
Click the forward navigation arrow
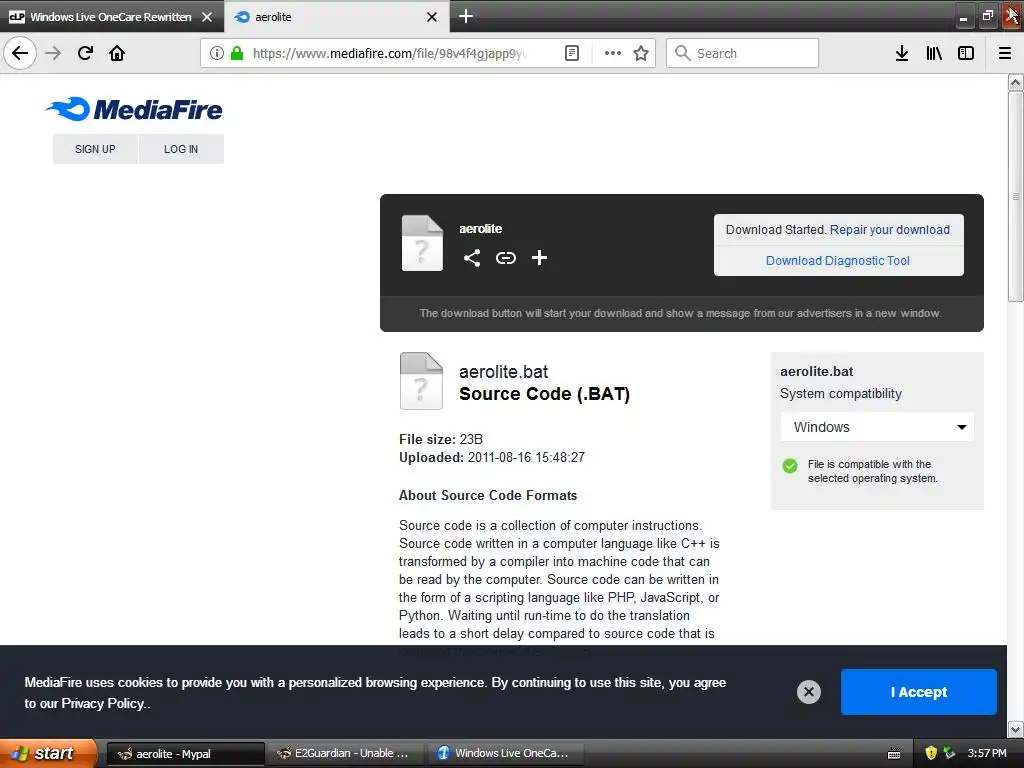(x=54, y=53)
